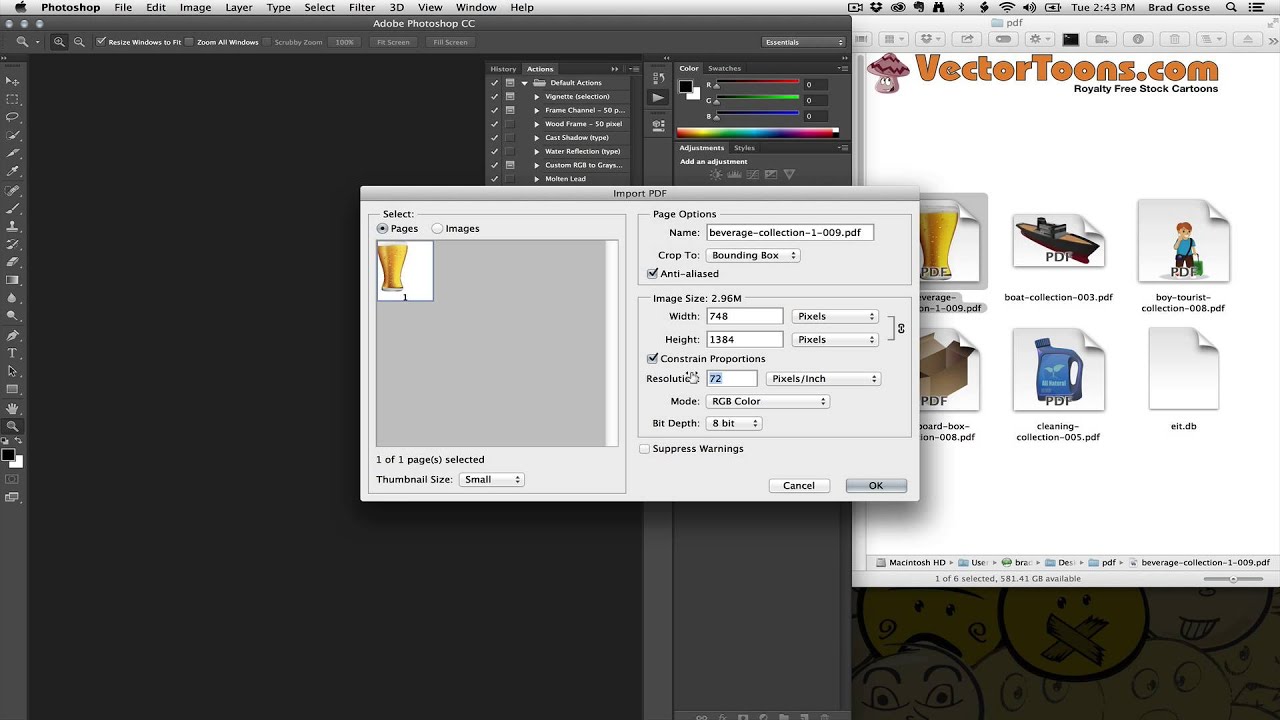Viewport: 1280px width, 720px height.
Task: Select the Pages radio button
Action: [382, 228]
